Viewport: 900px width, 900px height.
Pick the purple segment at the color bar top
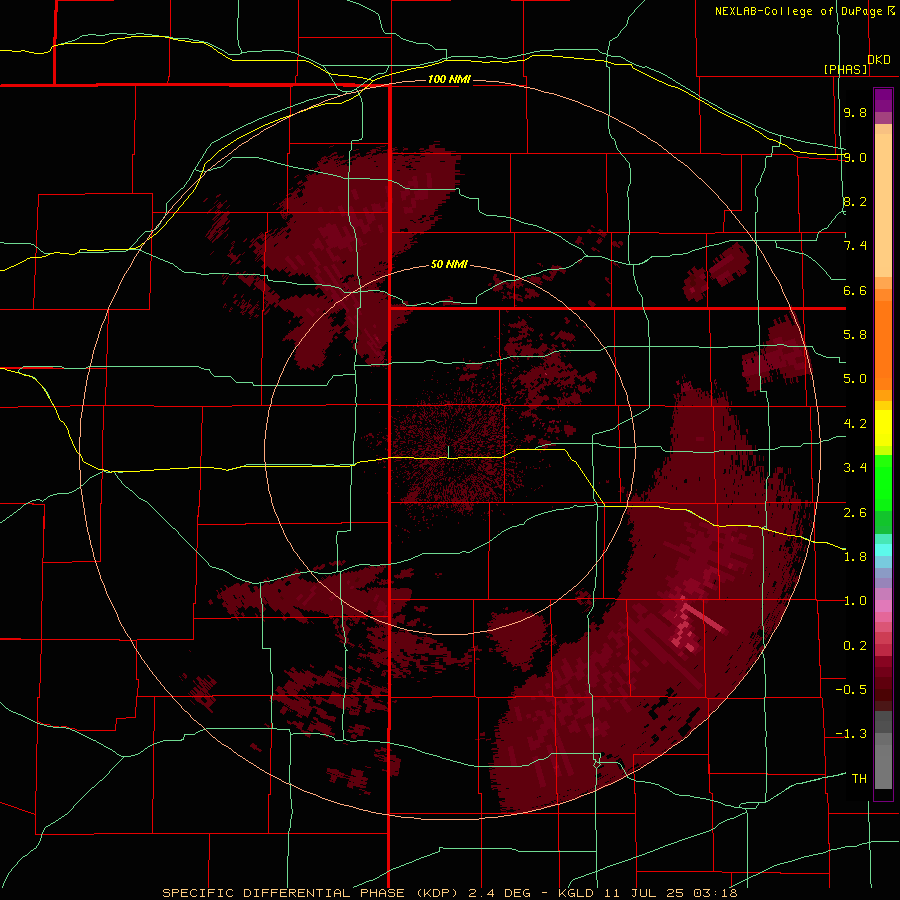883,100
